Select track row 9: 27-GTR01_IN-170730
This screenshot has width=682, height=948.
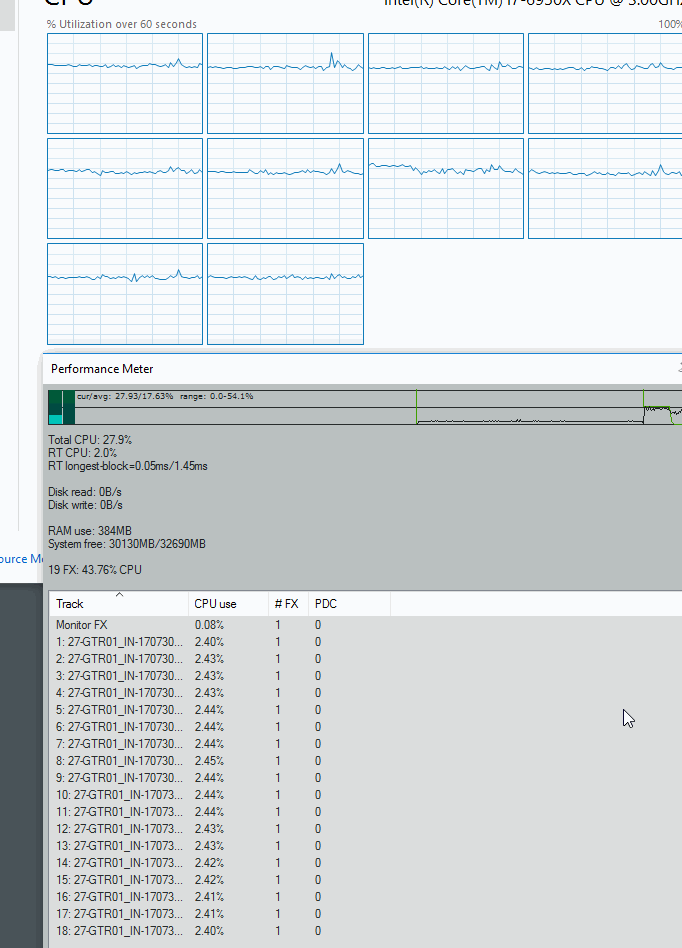tap(365, 778)
